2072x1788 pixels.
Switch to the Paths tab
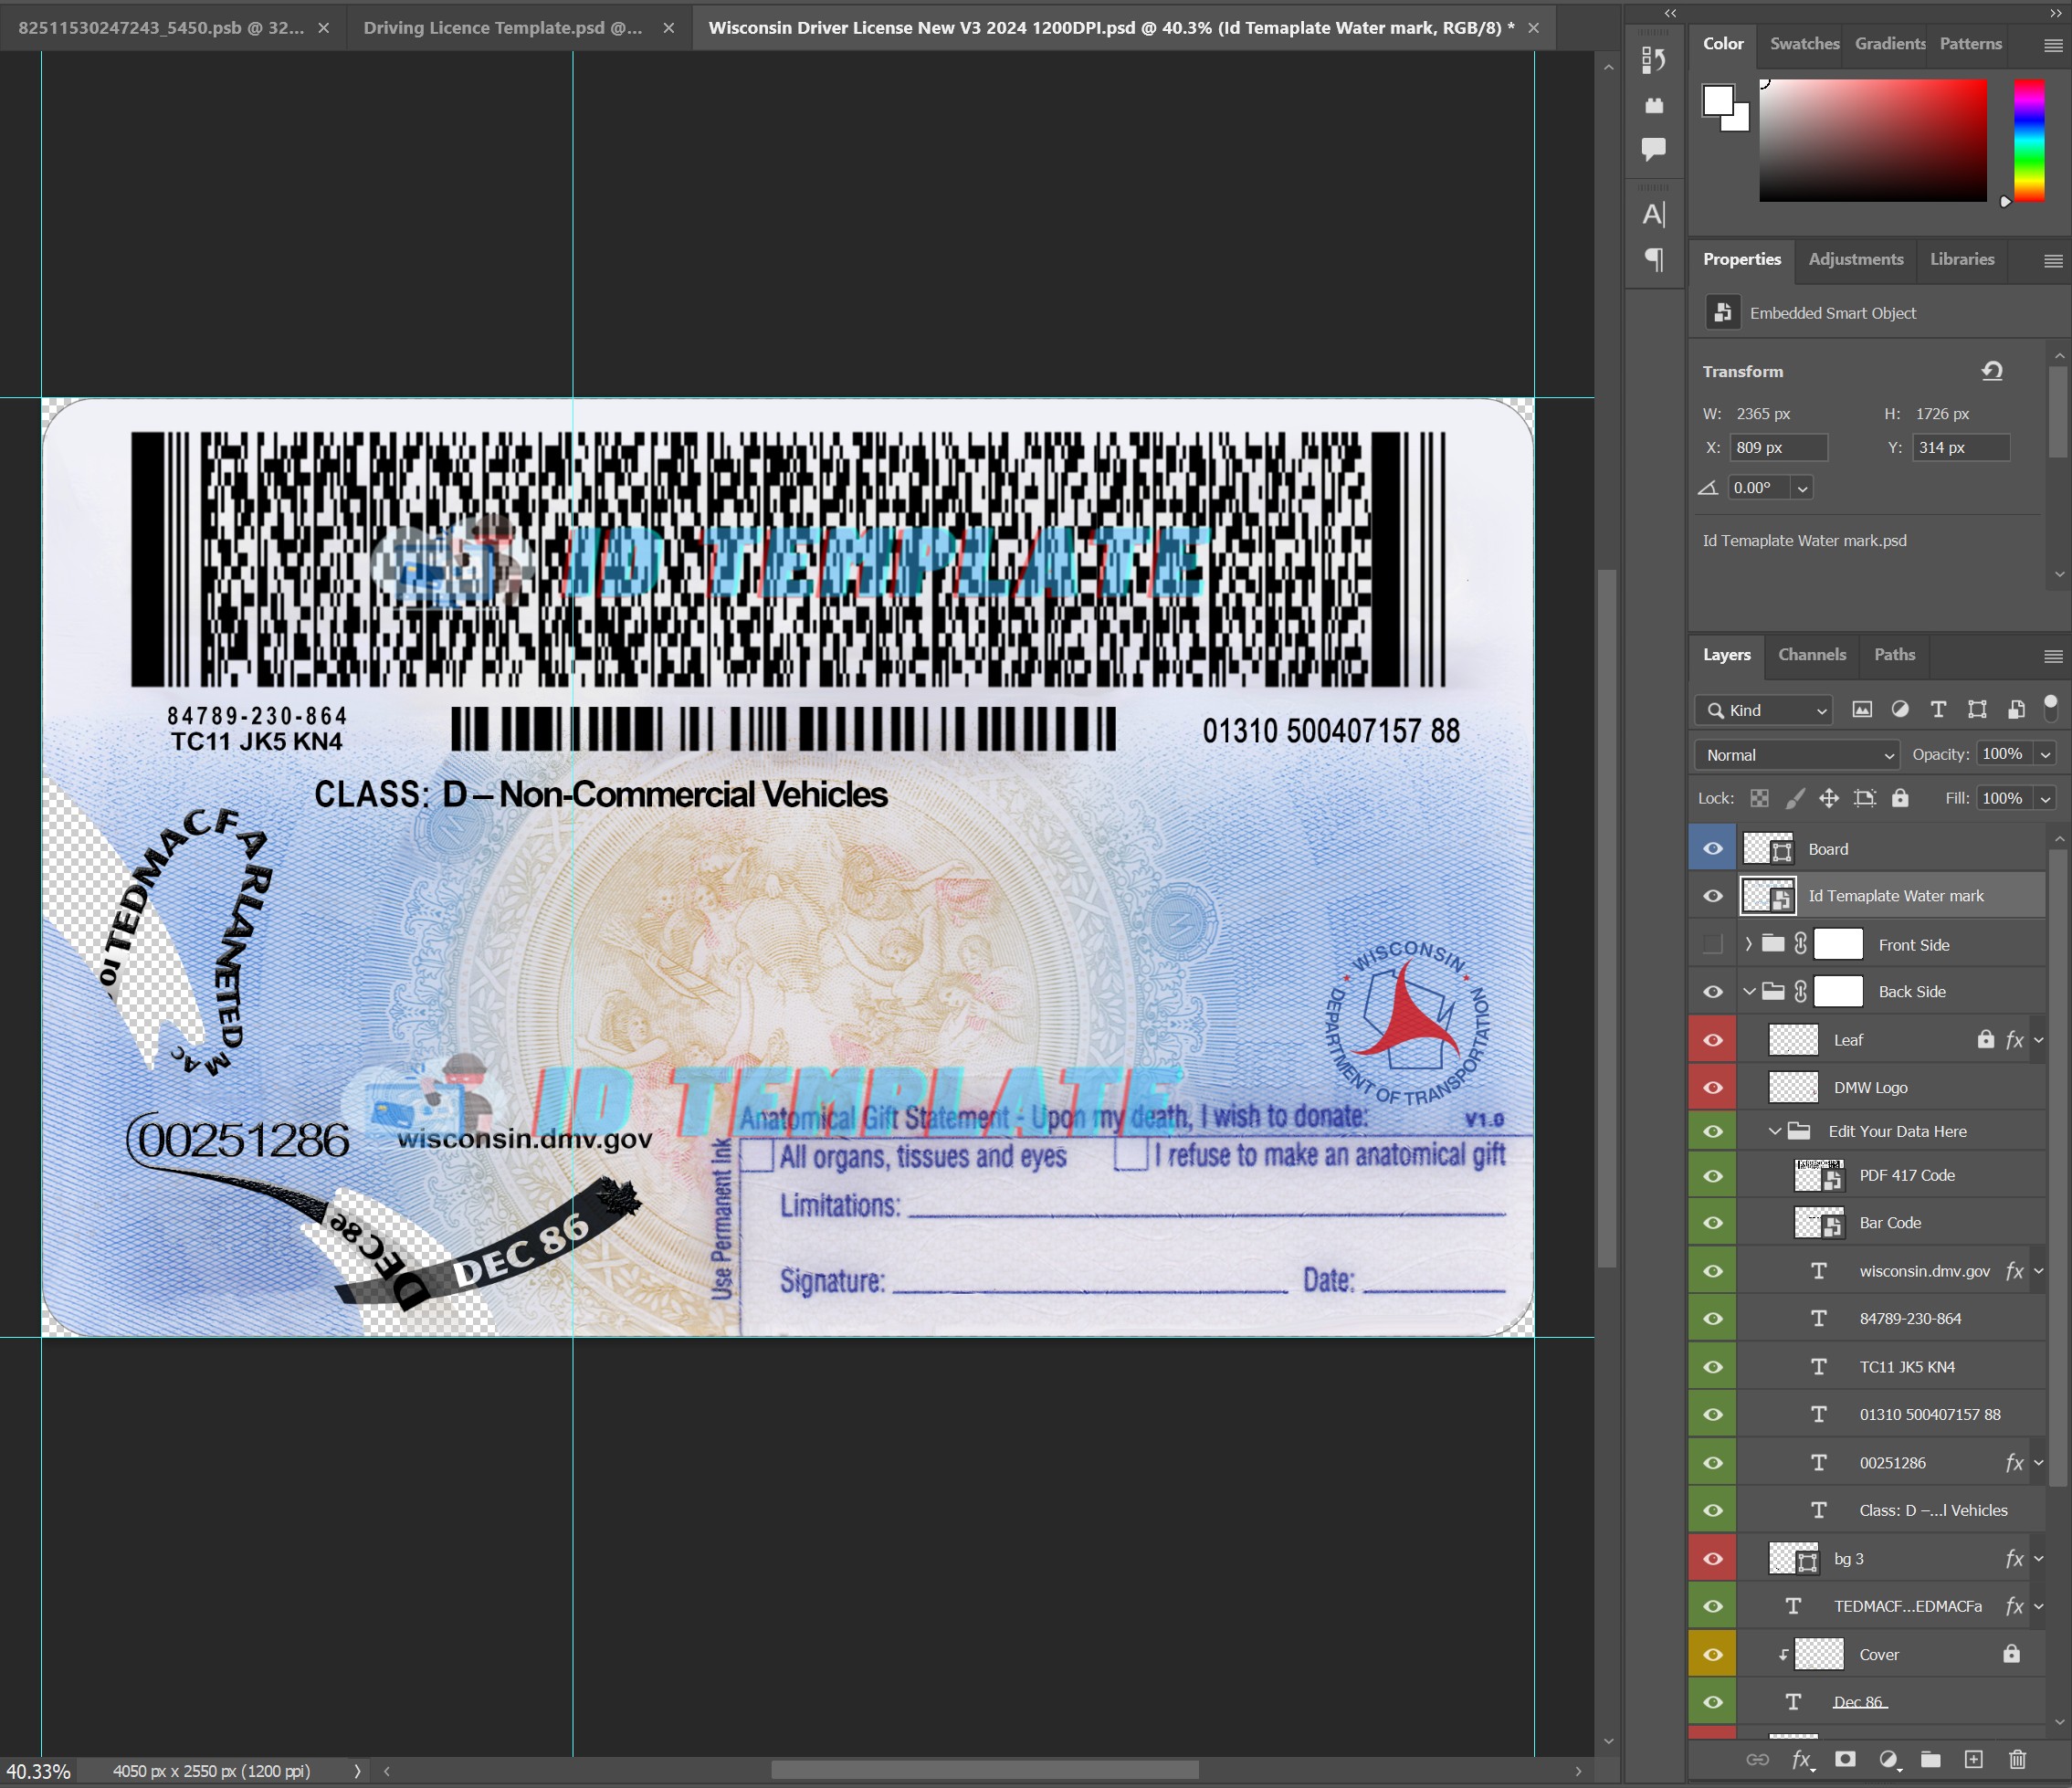tap(1894, 655)
